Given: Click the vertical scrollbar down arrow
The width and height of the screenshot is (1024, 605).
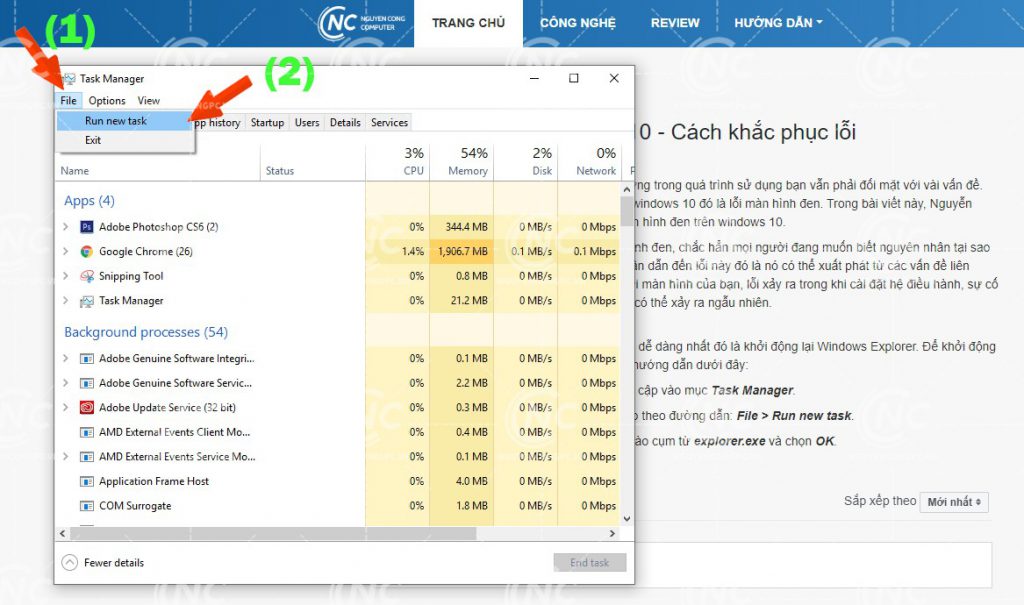Looking at the screenshot, I should tap(627, 519).
